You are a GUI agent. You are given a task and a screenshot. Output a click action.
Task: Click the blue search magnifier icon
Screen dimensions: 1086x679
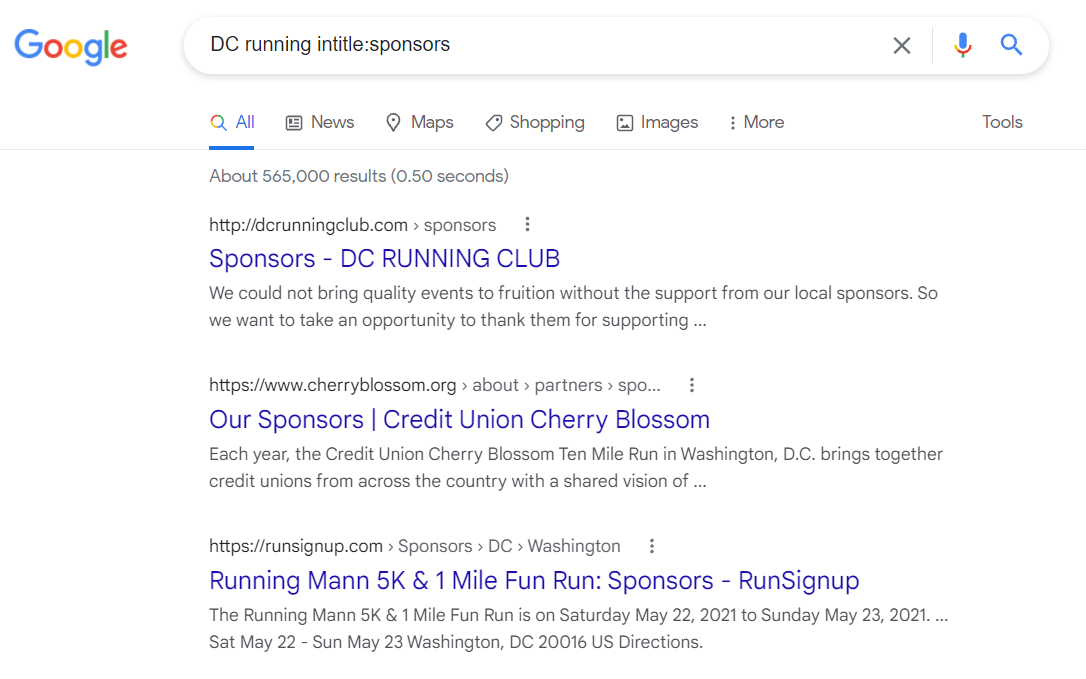tap(1011, 45)
